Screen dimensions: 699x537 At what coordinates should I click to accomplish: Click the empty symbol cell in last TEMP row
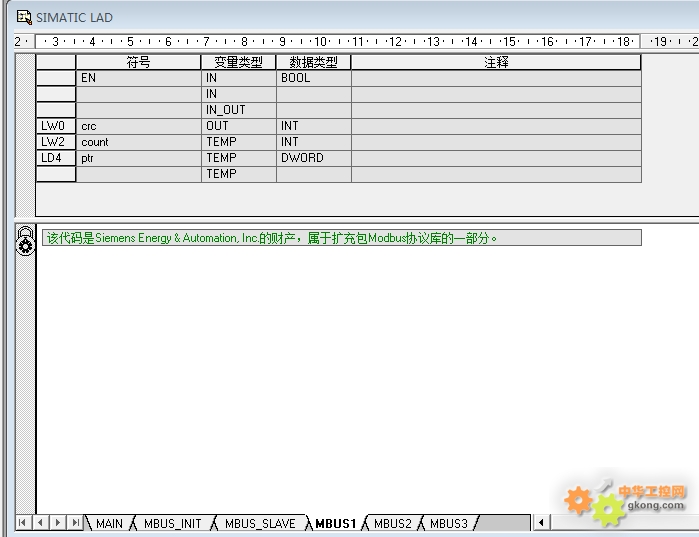[x=139, y=174]
